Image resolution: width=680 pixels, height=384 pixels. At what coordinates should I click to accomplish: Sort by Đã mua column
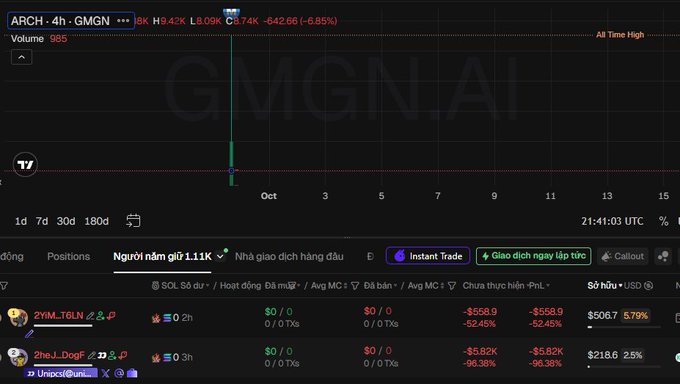click(x=282, y=286)
